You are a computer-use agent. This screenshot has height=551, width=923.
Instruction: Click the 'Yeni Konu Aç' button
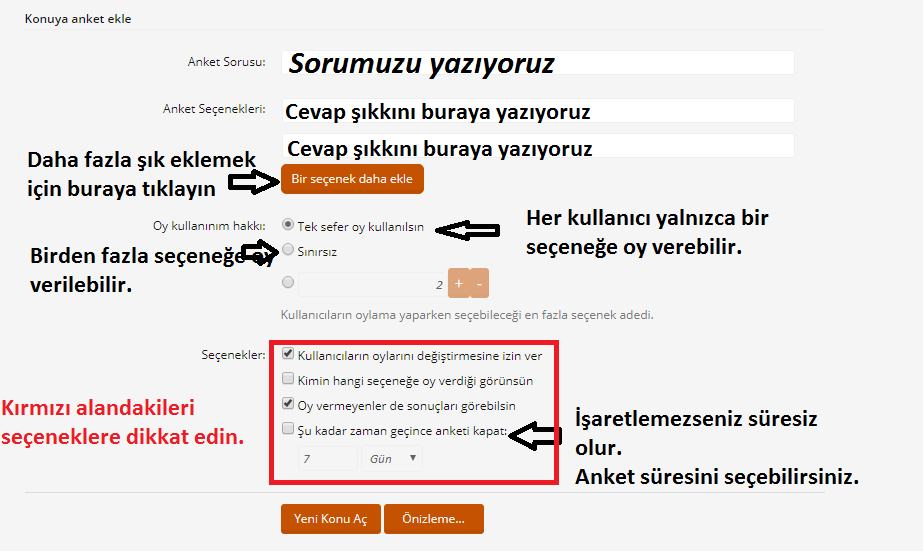(x=331, y=519)
